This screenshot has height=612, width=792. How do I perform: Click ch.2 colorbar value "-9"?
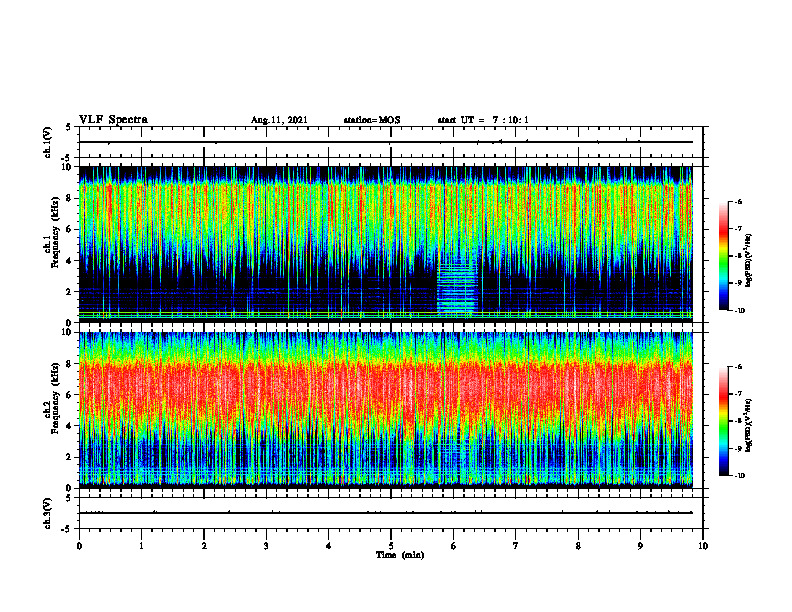737,448
